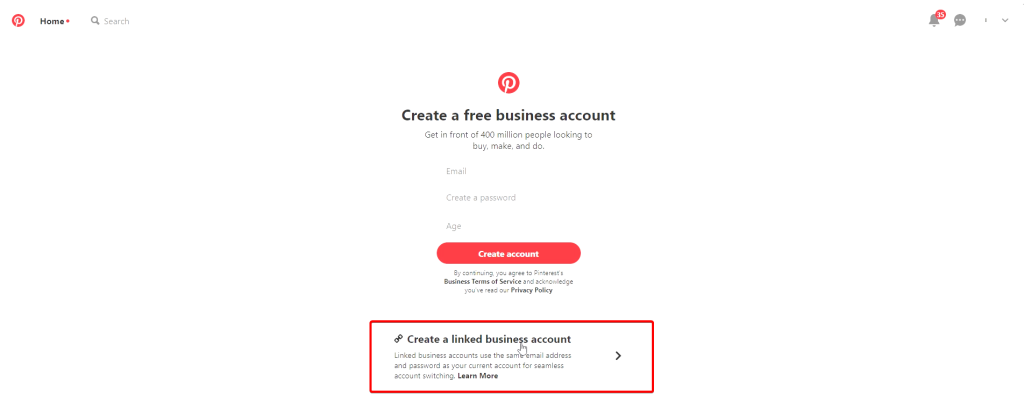
Task: Click the chain link icon beside linked account
Action: pyautogui.click(x=399, y=339)
